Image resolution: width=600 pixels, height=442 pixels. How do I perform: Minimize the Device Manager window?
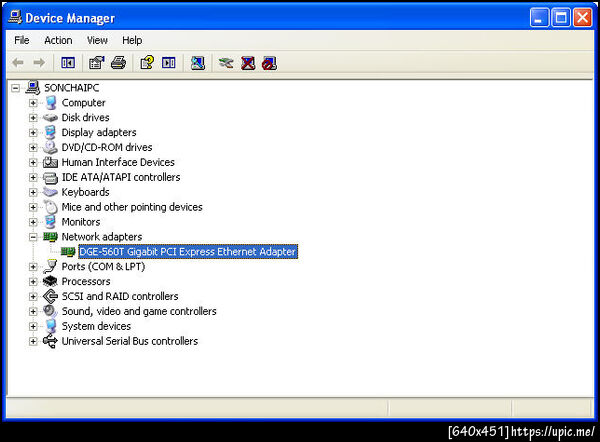(539, 18)
